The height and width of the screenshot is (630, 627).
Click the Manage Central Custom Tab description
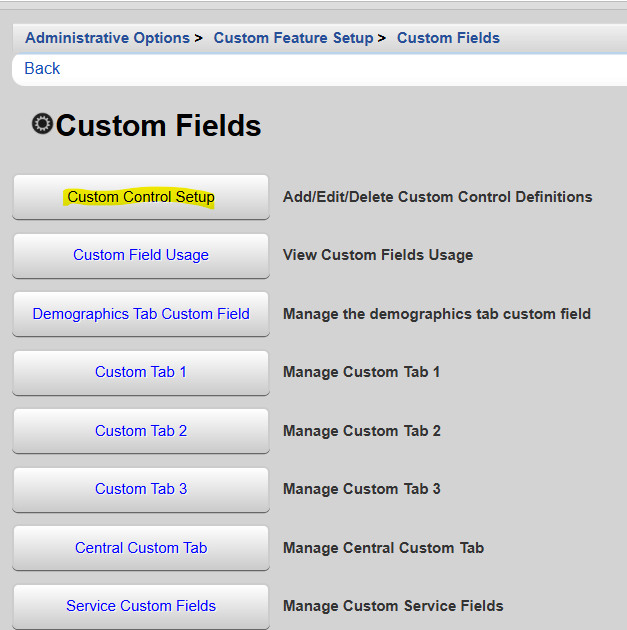[383, 548]
